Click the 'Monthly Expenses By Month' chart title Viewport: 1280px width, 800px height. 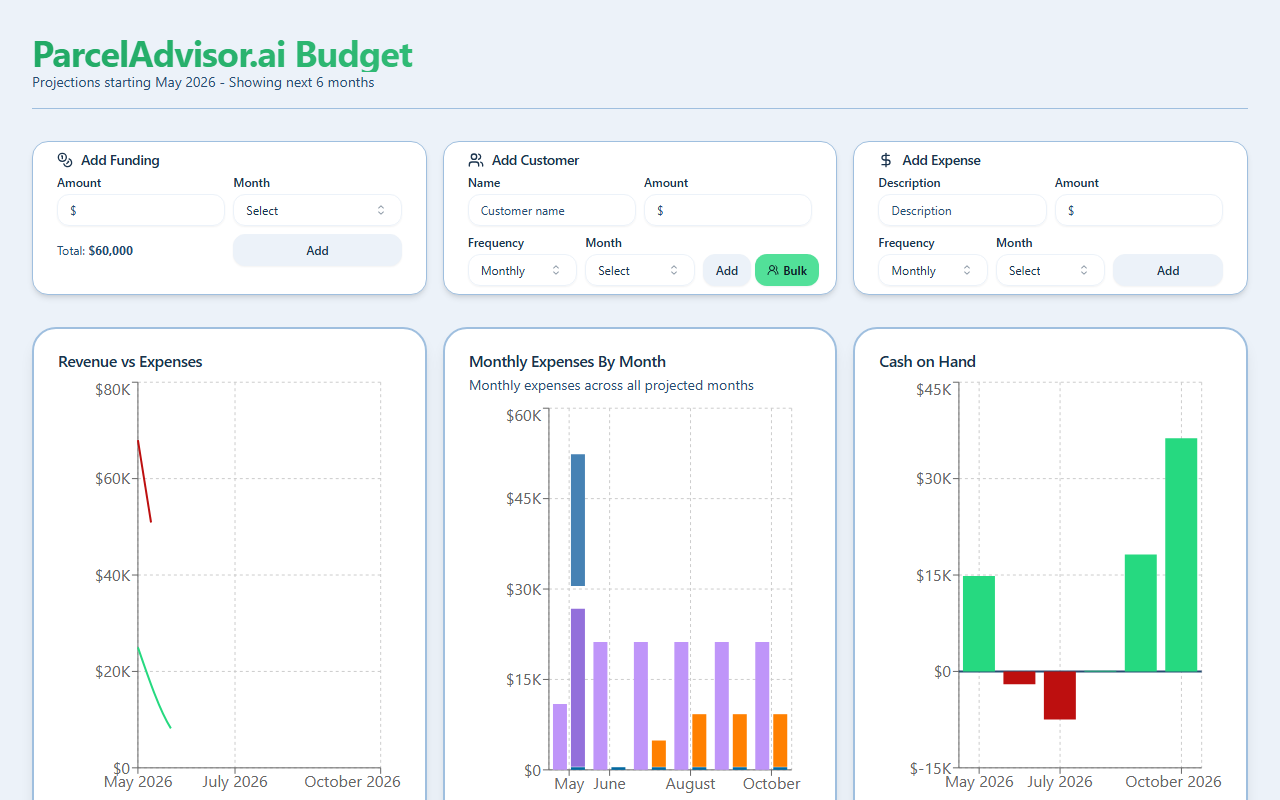pos(567,362)
